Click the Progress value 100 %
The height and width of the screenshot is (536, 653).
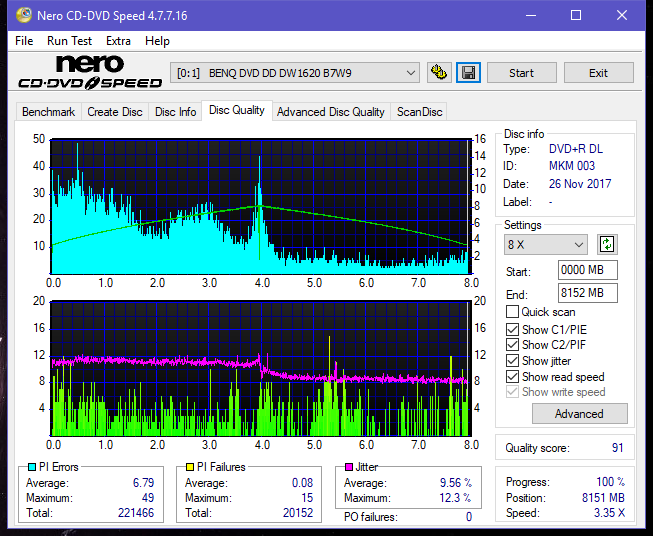tap(611, 482)
